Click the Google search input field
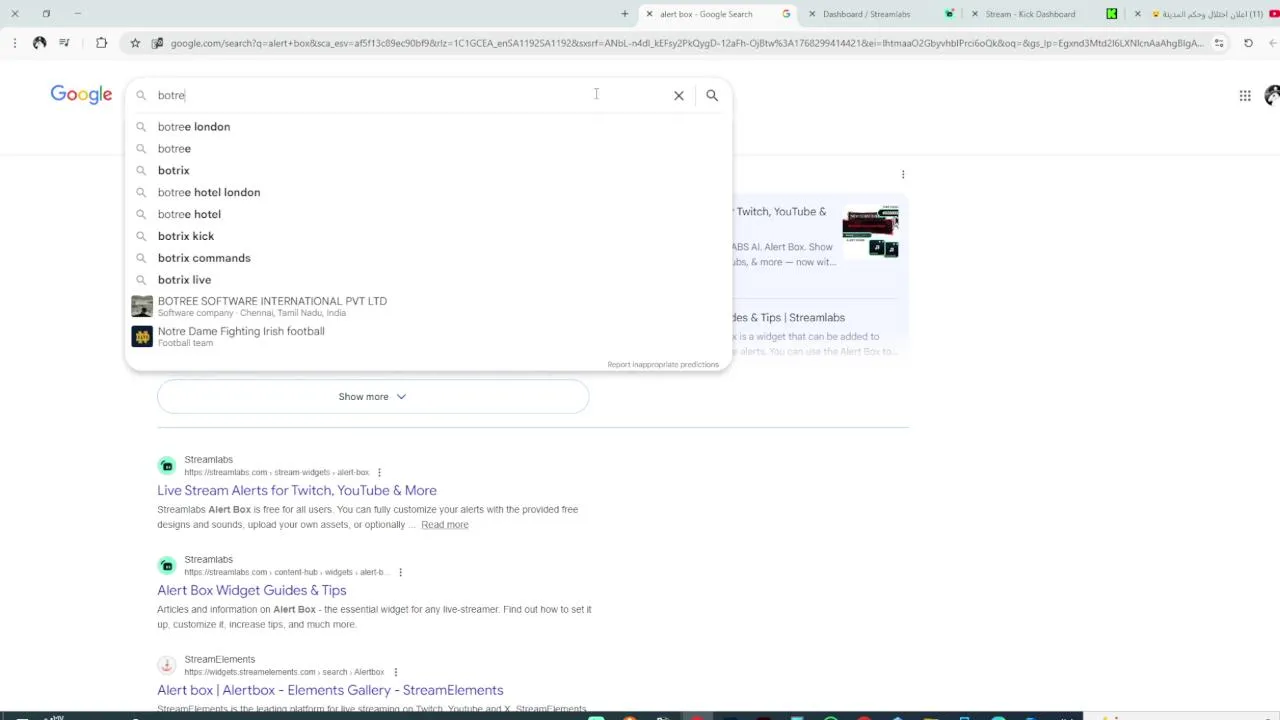Viewport: 1280px width, 720px height. tap(410, 95)
